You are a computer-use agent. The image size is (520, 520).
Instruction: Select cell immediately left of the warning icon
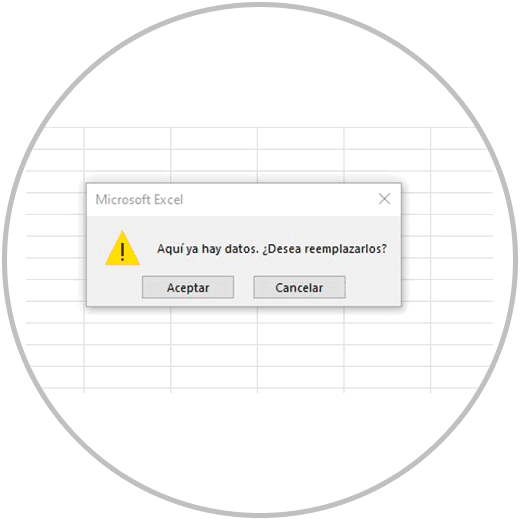point(55,247)
